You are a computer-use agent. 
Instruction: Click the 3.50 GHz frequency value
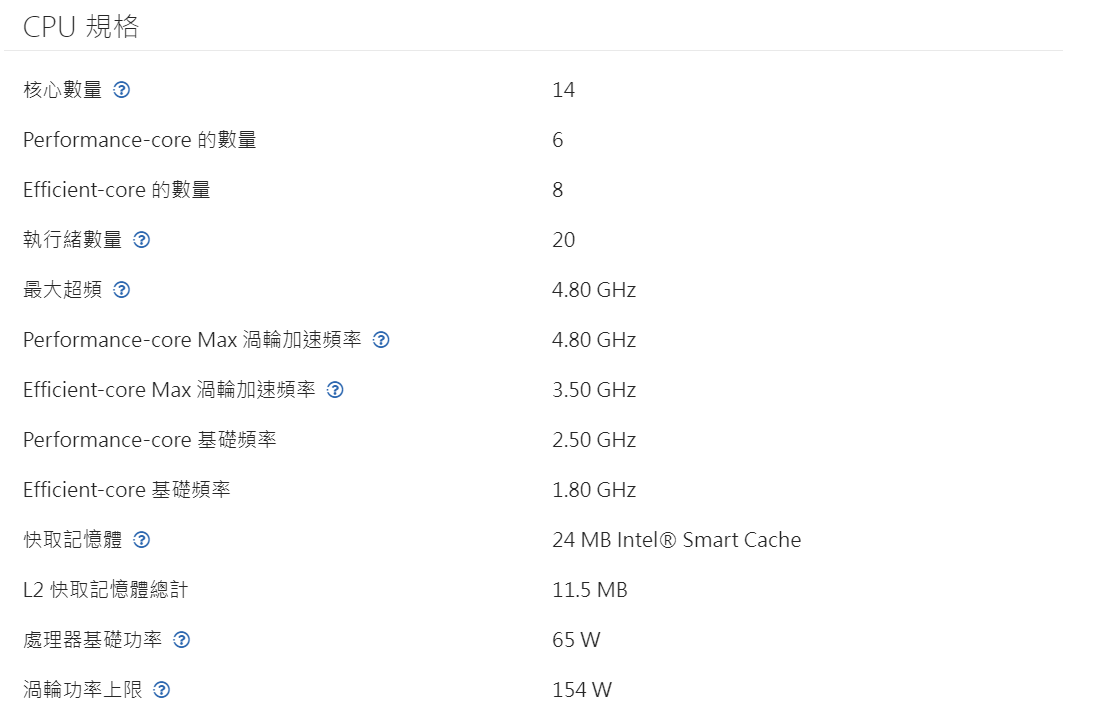coord(594,390)
